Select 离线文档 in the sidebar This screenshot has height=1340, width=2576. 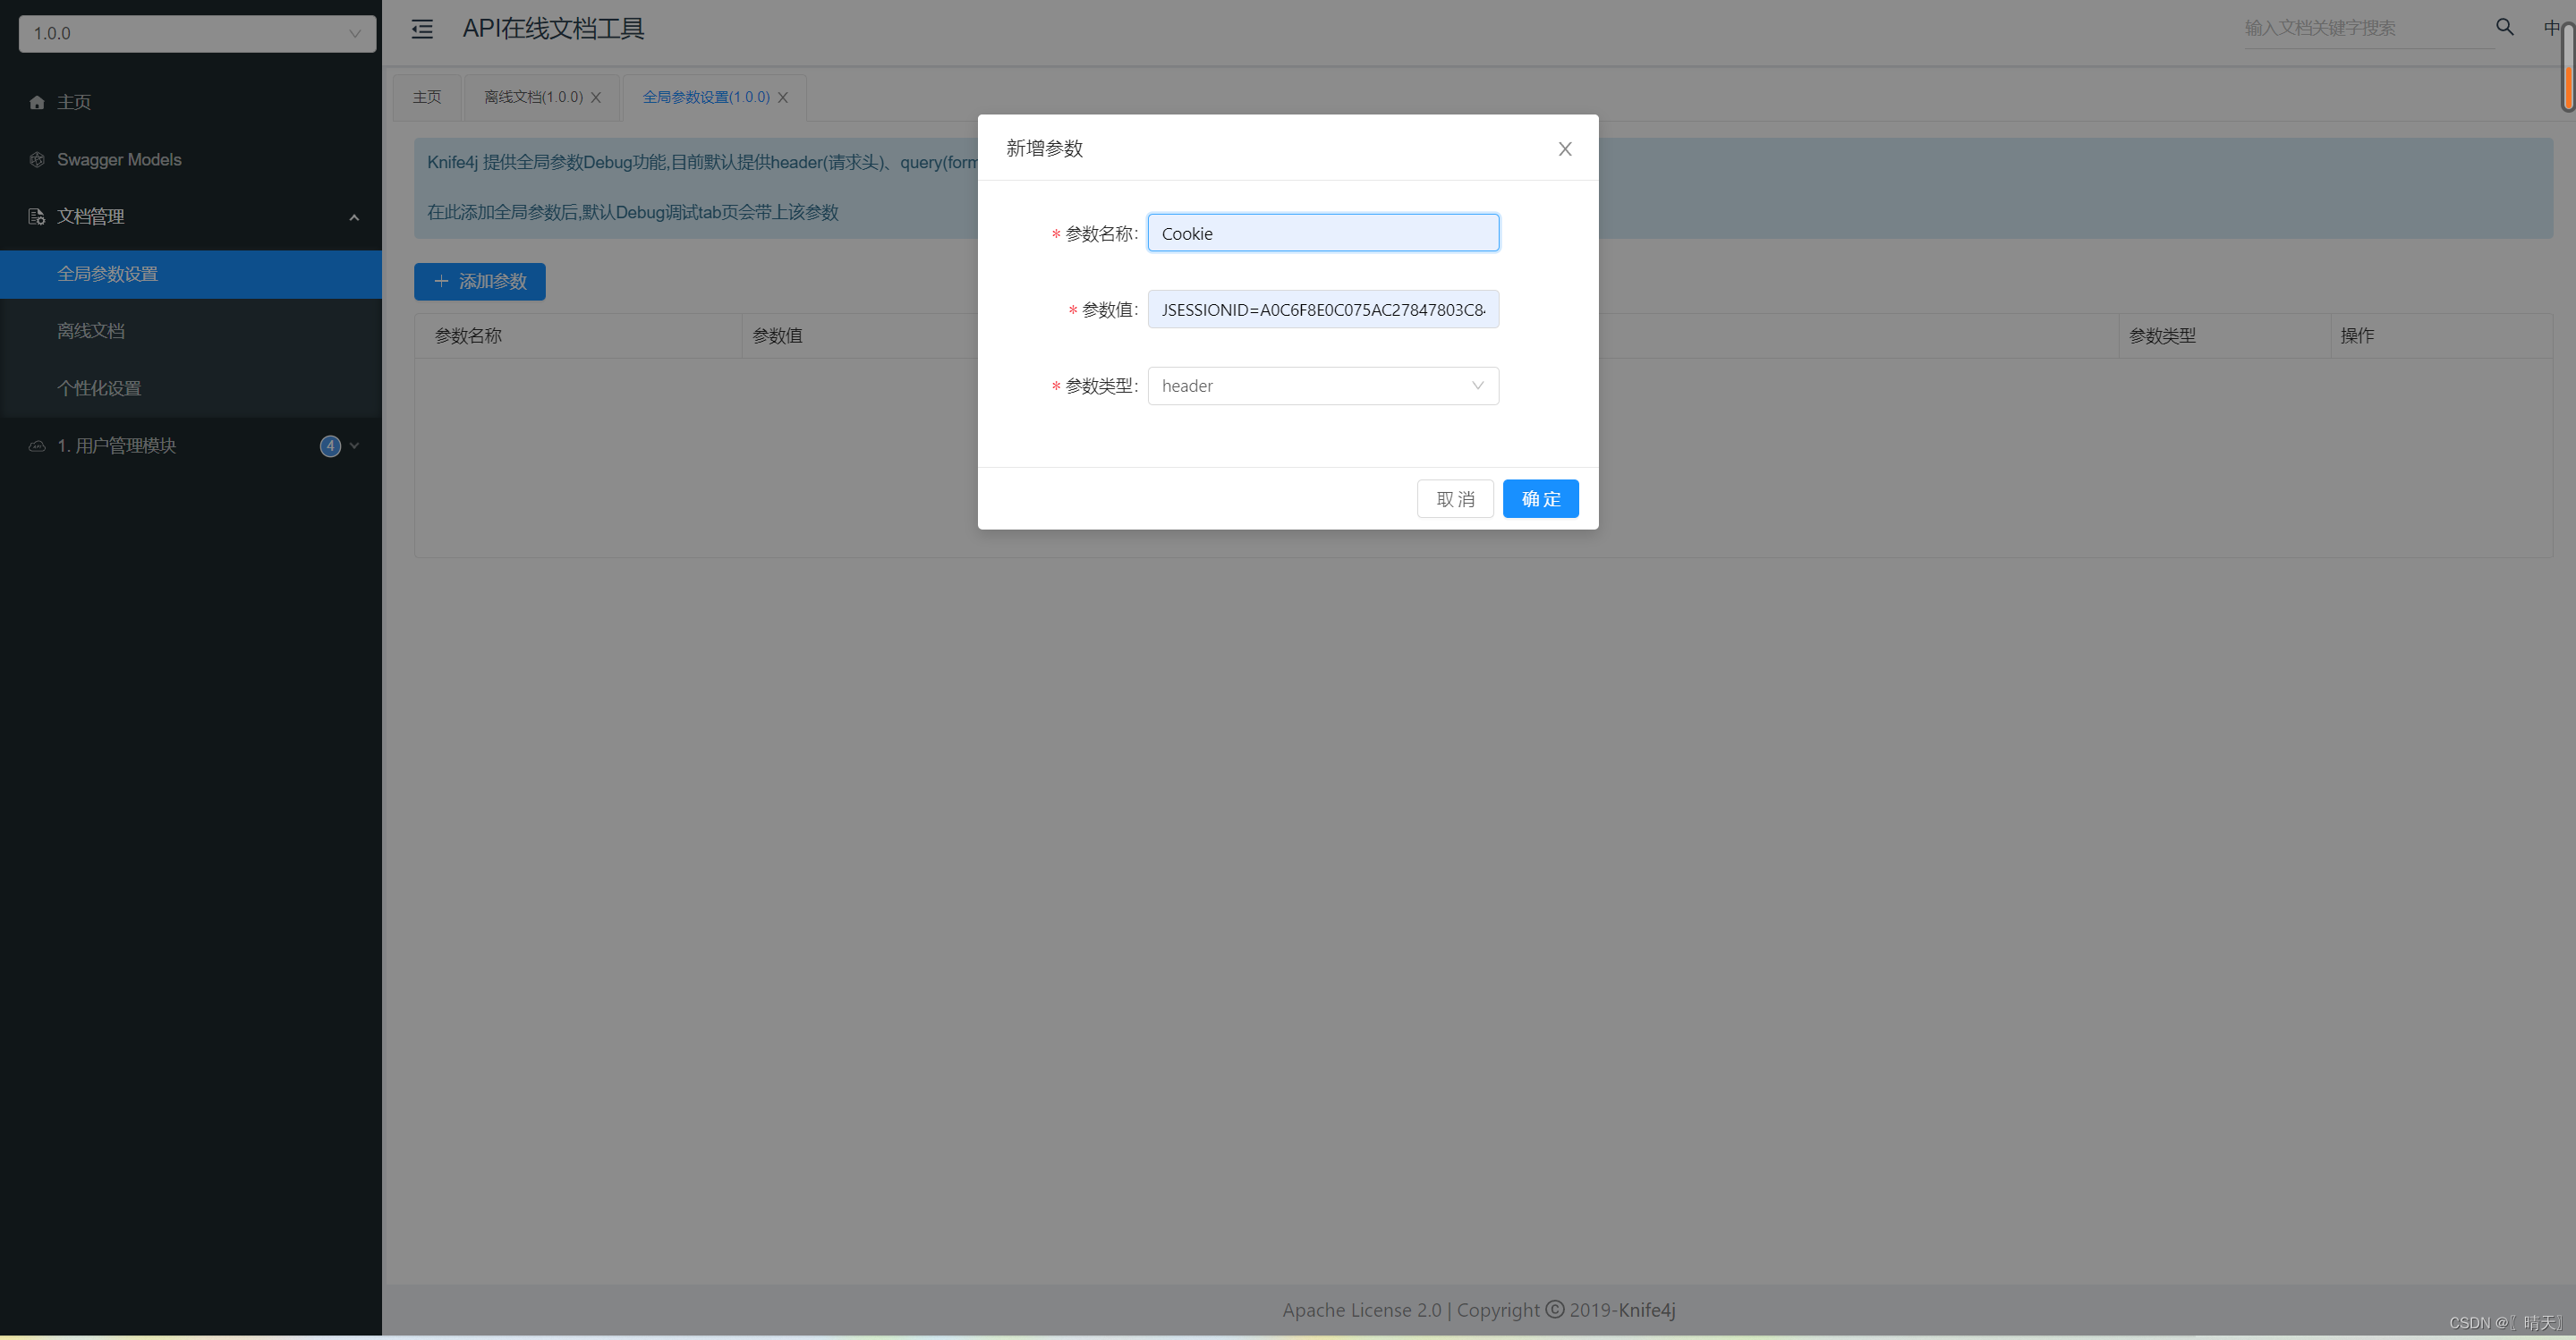point(91,331)
